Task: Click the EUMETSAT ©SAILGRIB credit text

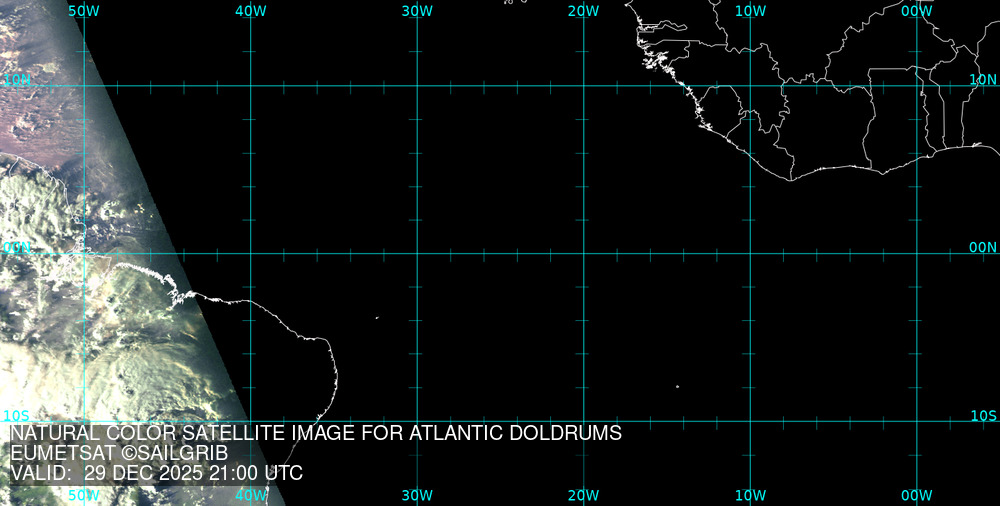Action: 119,454
